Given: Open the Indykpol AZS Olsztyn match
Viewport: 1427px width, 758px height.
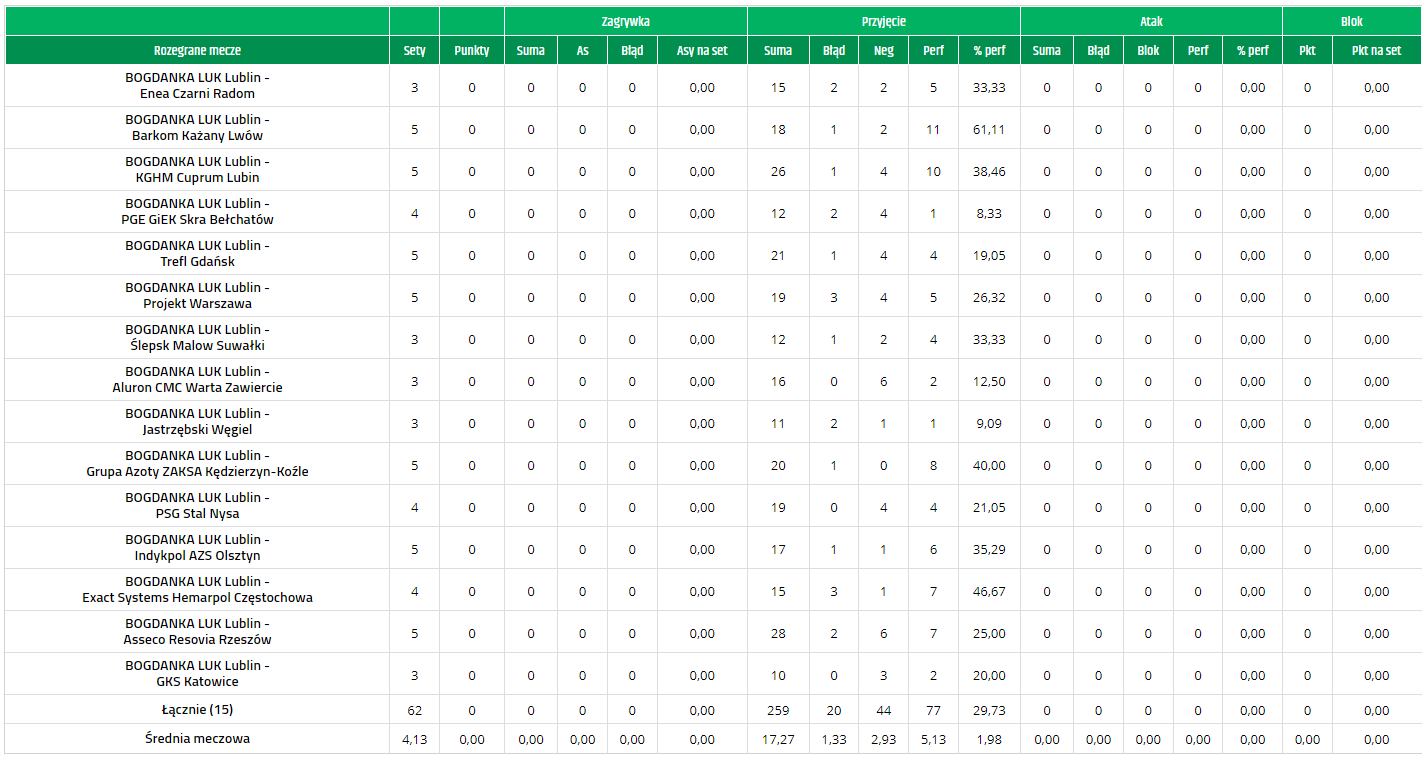Looking at the screenshot, I should click(197, 548).
